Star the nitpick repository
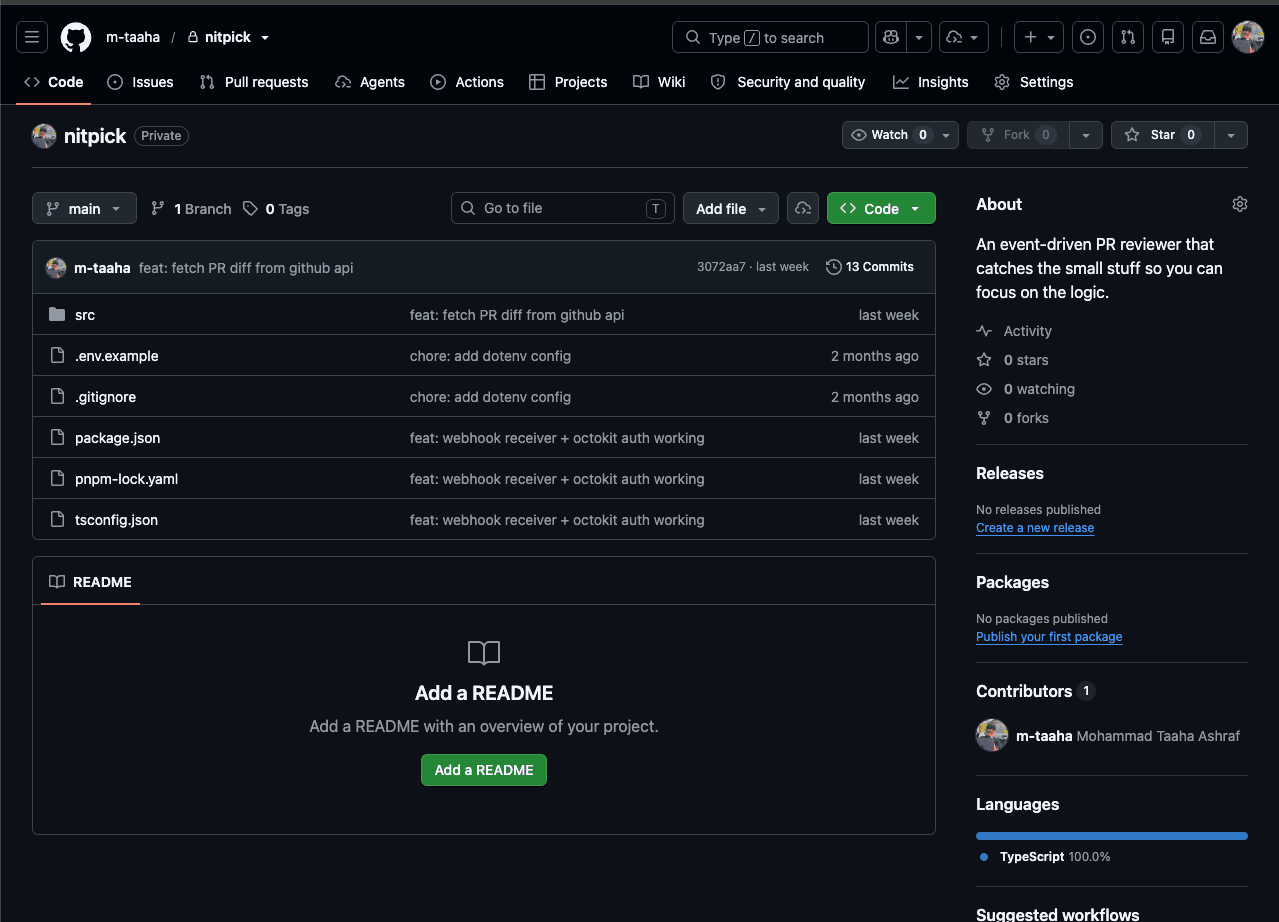This screenshot has width=1279, height=922. [1162, 135]
